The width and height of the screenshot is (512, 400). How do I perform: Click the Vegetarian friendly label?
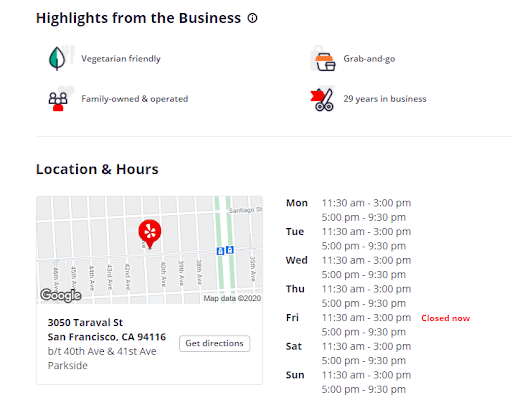121,59
